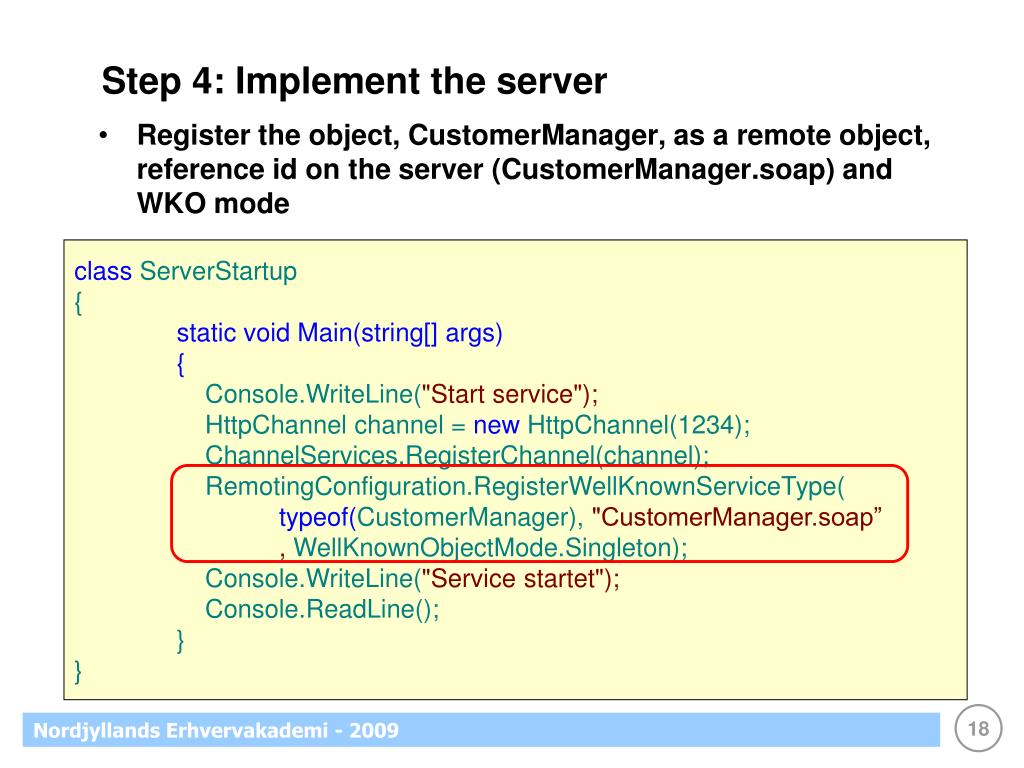1024x768 pixels.
Task: Click the slide number 18 circle
Action: pos(978,728)
